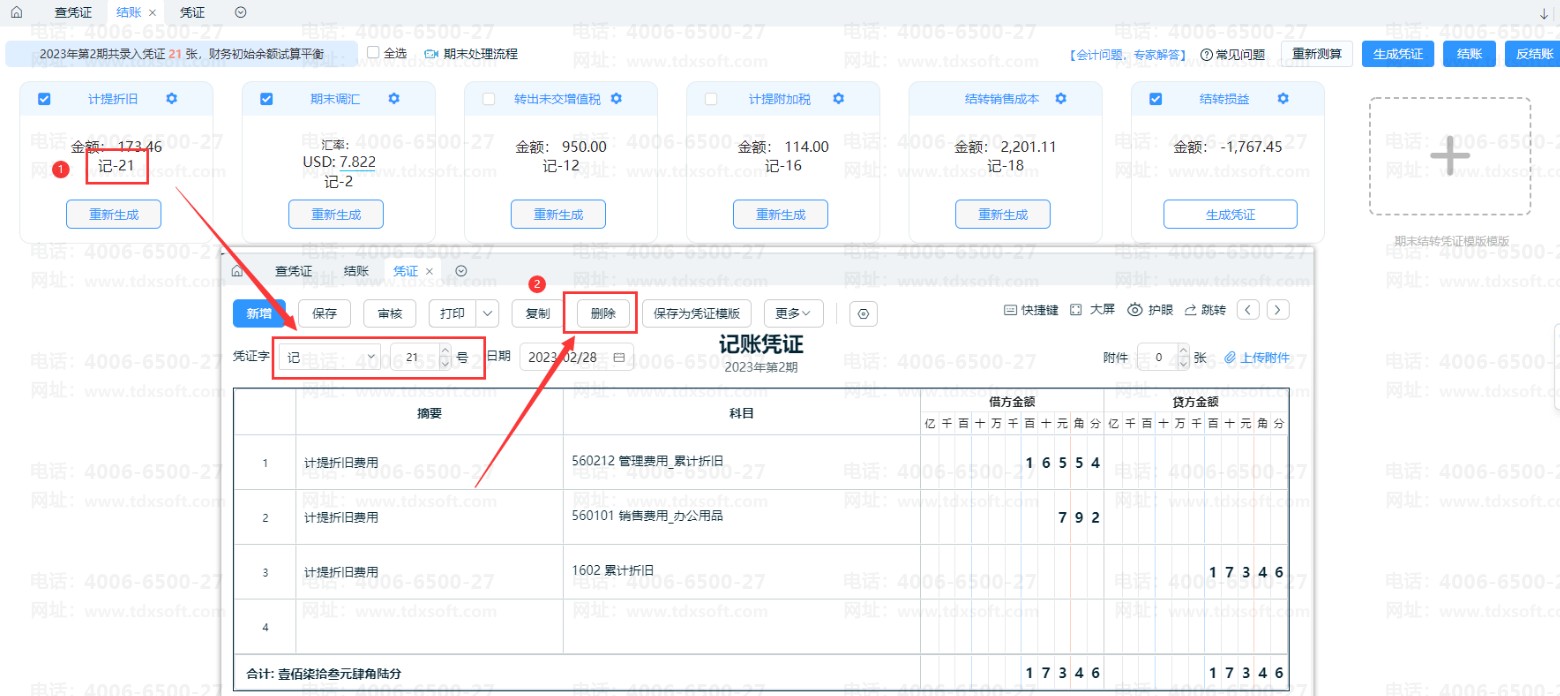Click the 护眼 eye-protection icon
Screen dimensions: 1560x696
[1135, 310]
